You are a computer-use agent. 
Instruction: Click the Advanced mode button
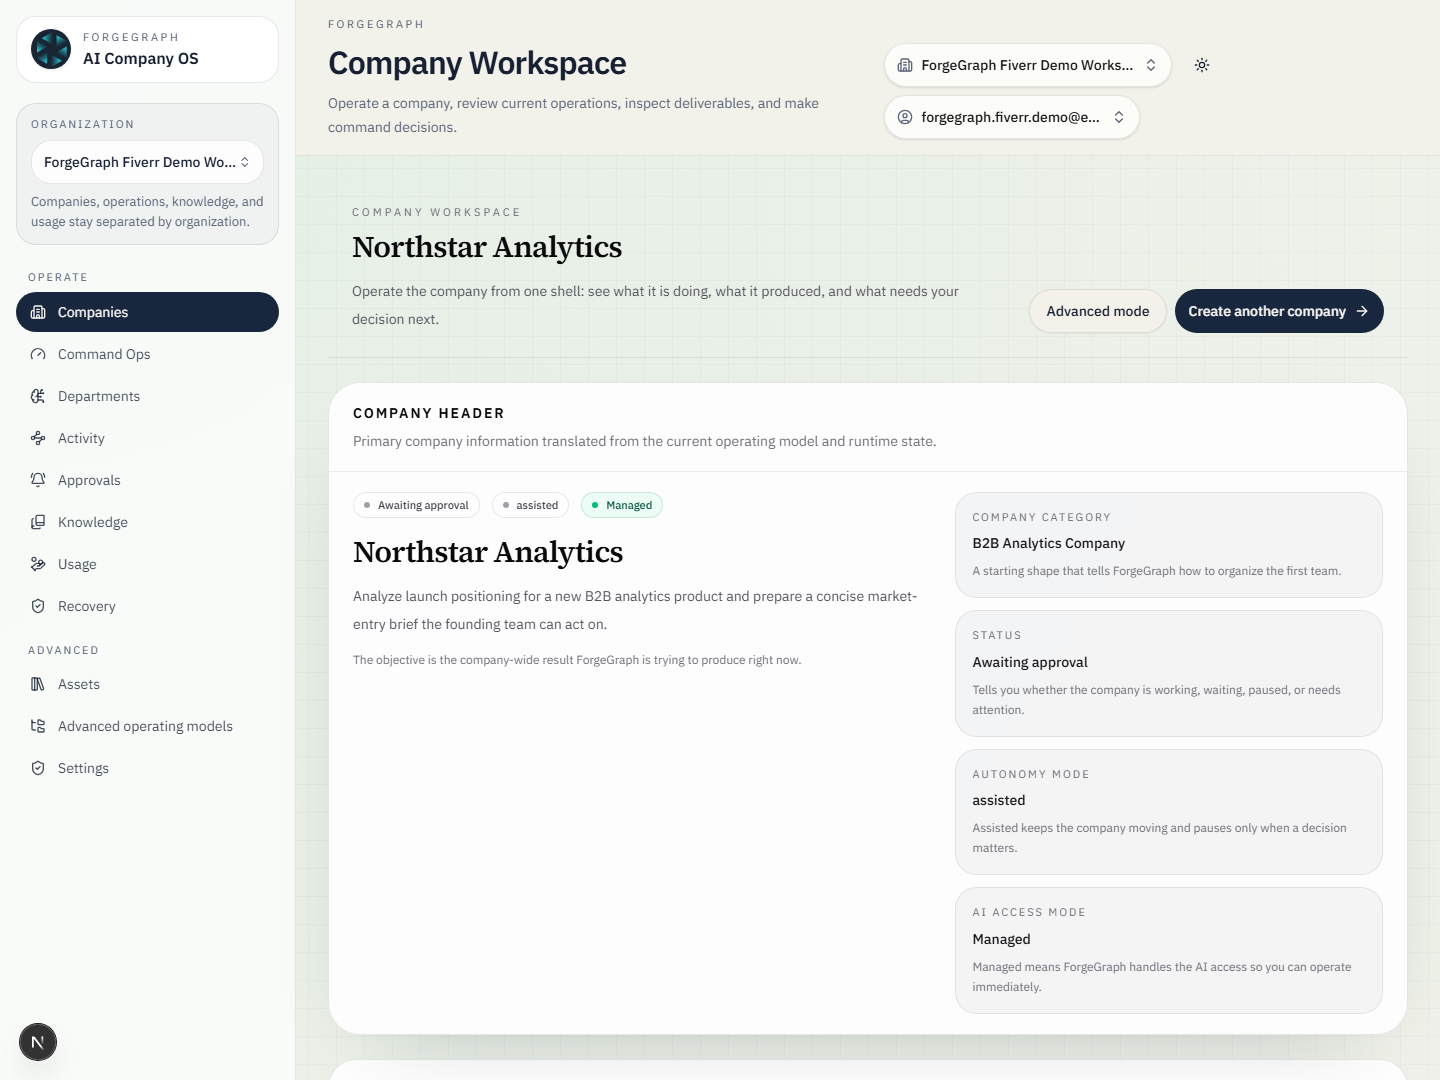[1098, 311]
